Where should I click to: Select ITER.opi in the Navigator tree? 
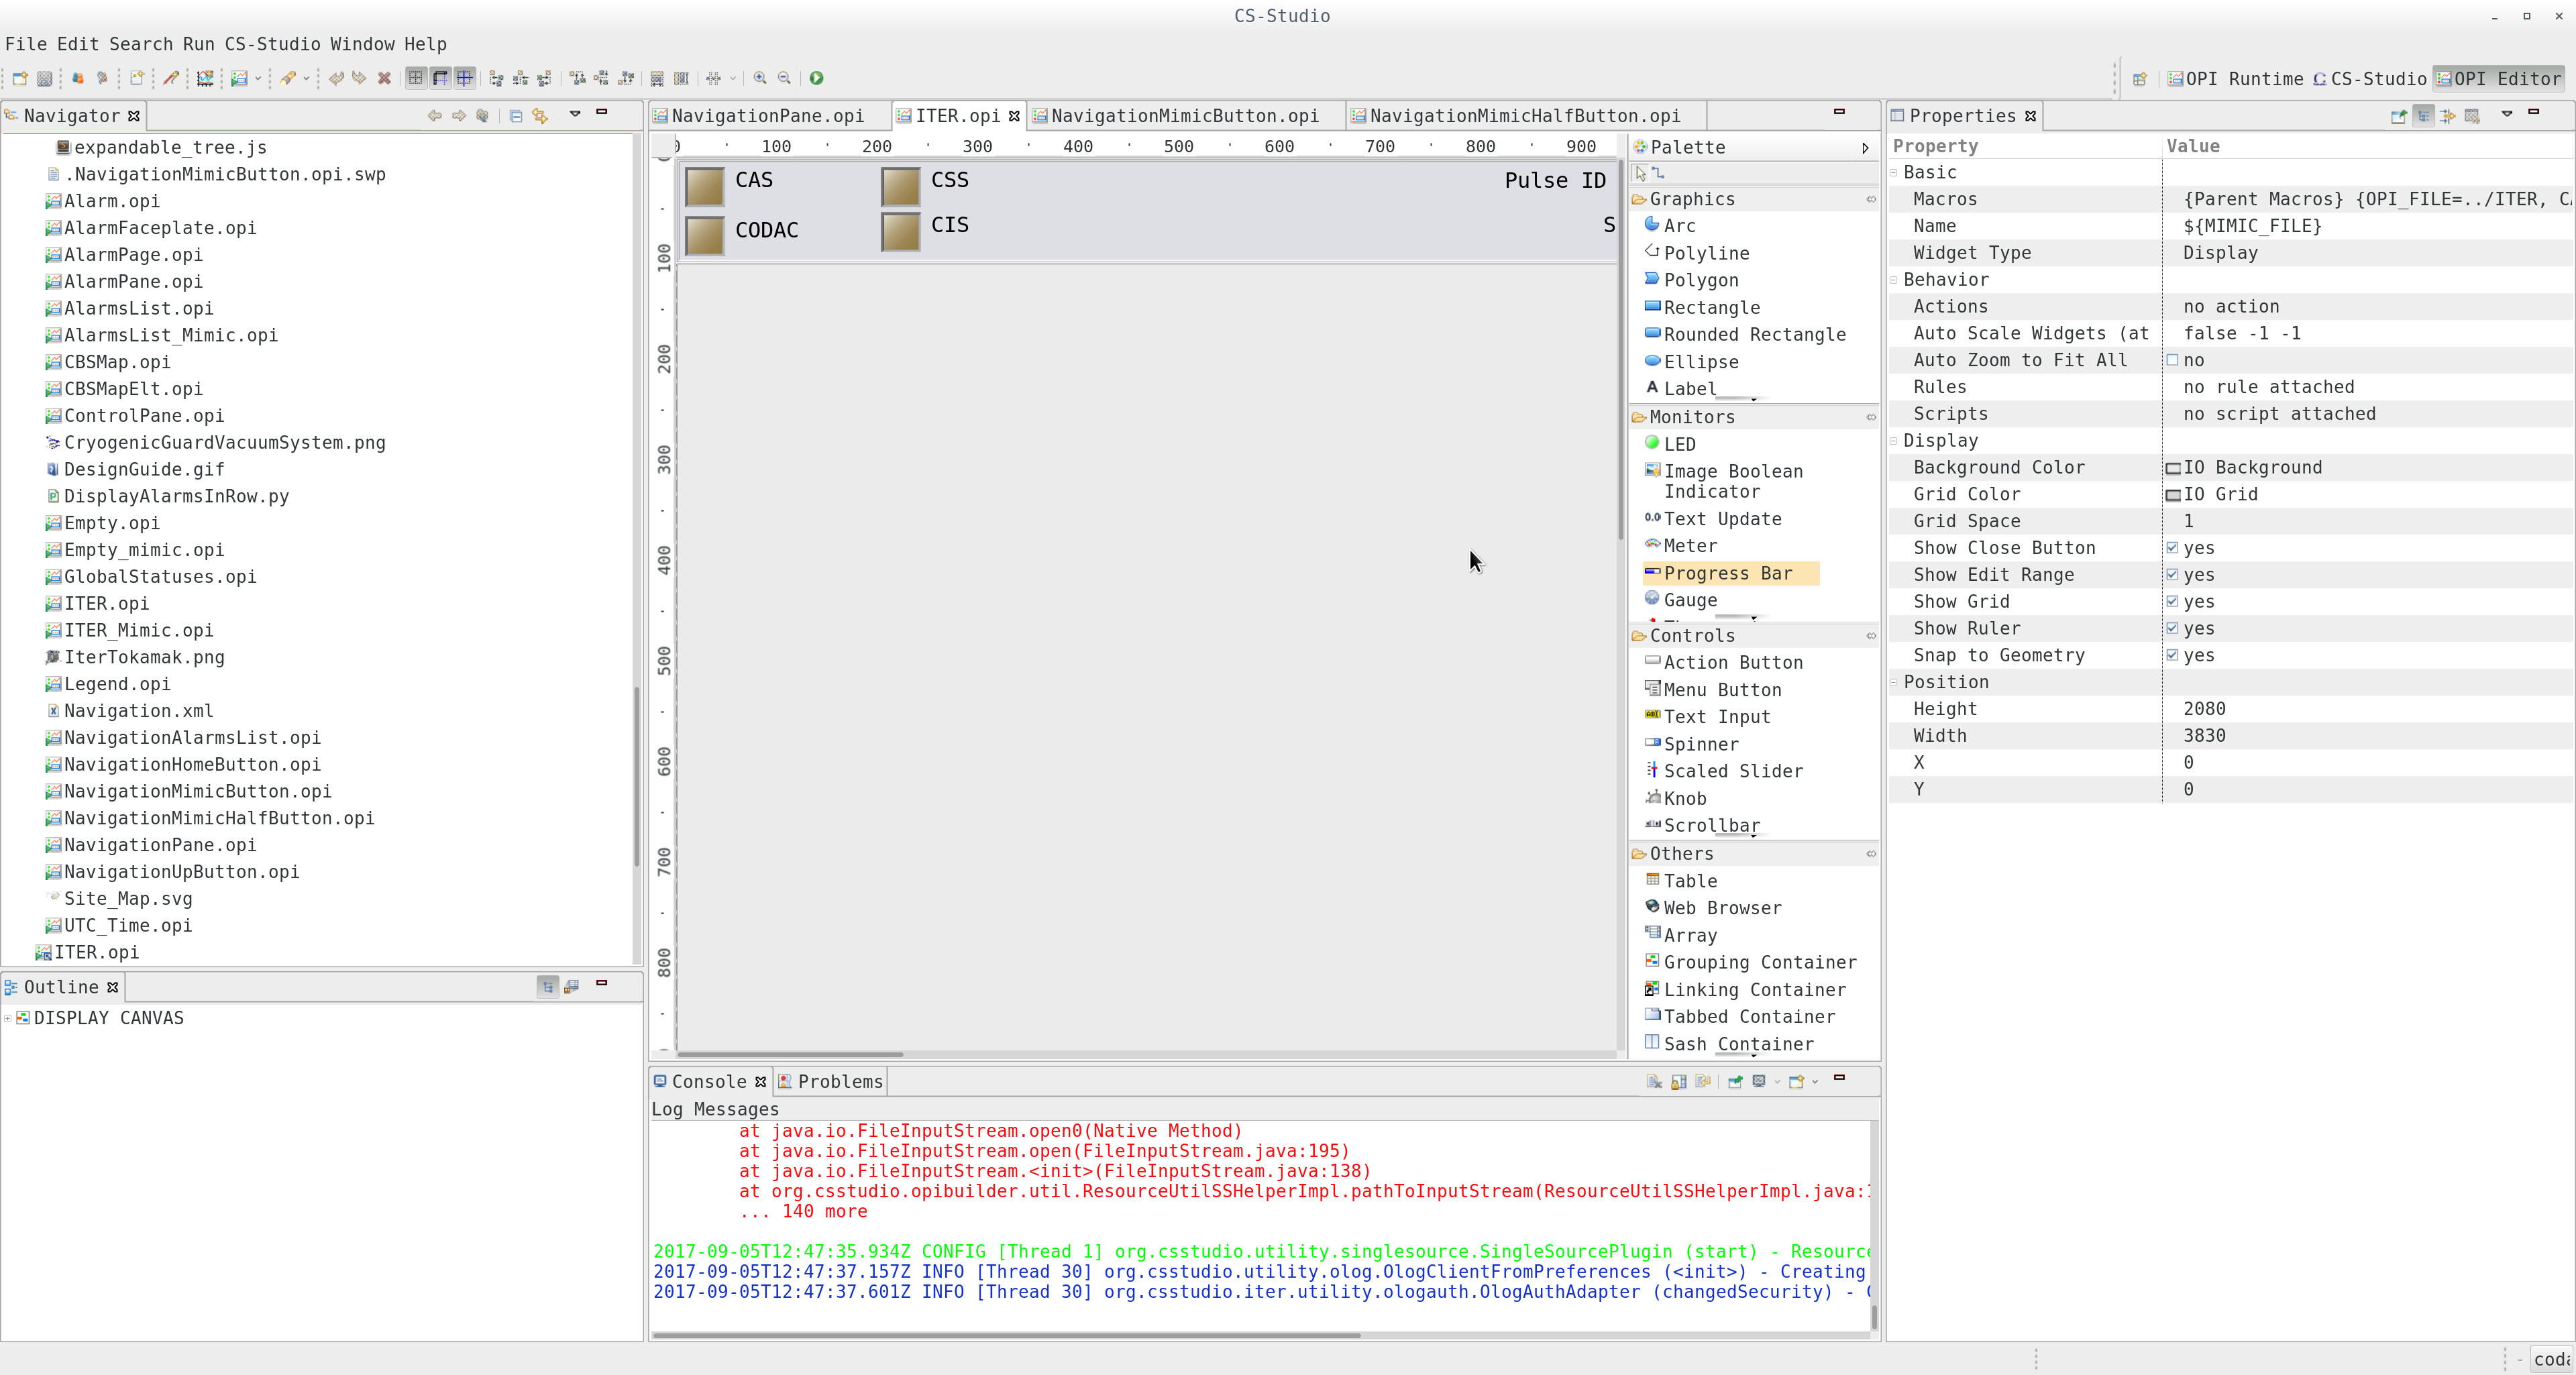[x=105, y=603]
